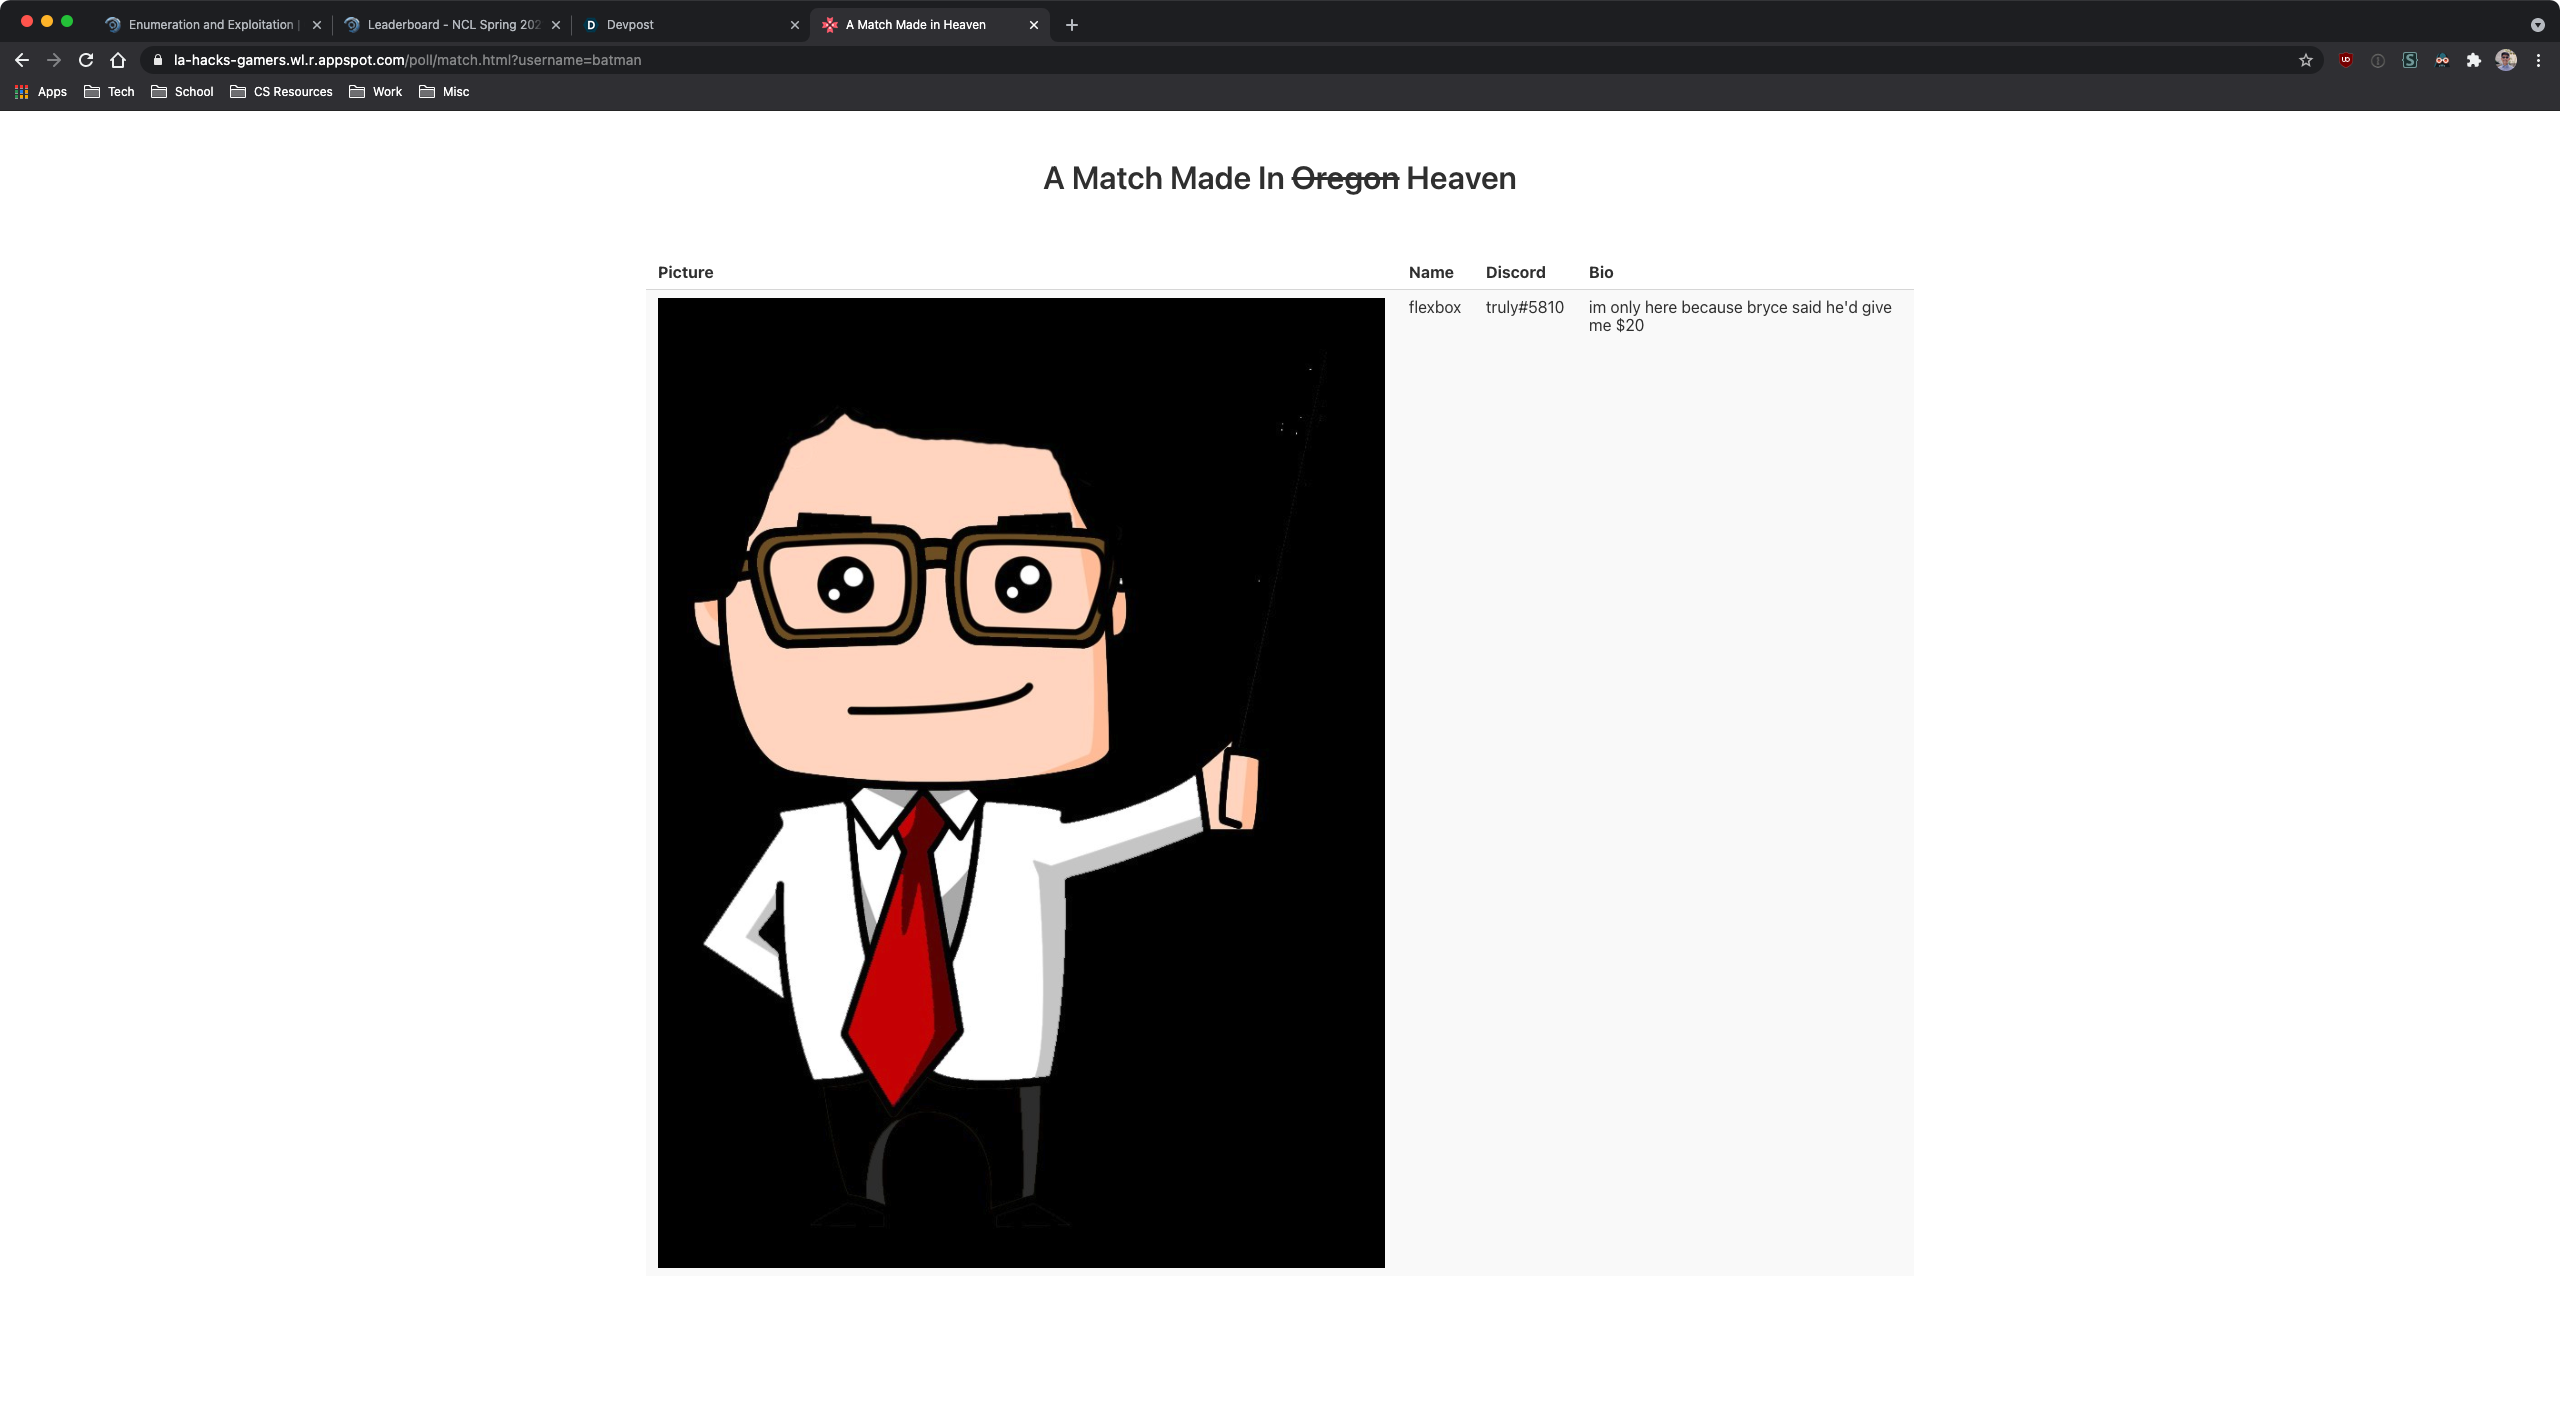Open the Extensions puzzle piece menu
2560x1415 pixels.
coord(2474,60)
